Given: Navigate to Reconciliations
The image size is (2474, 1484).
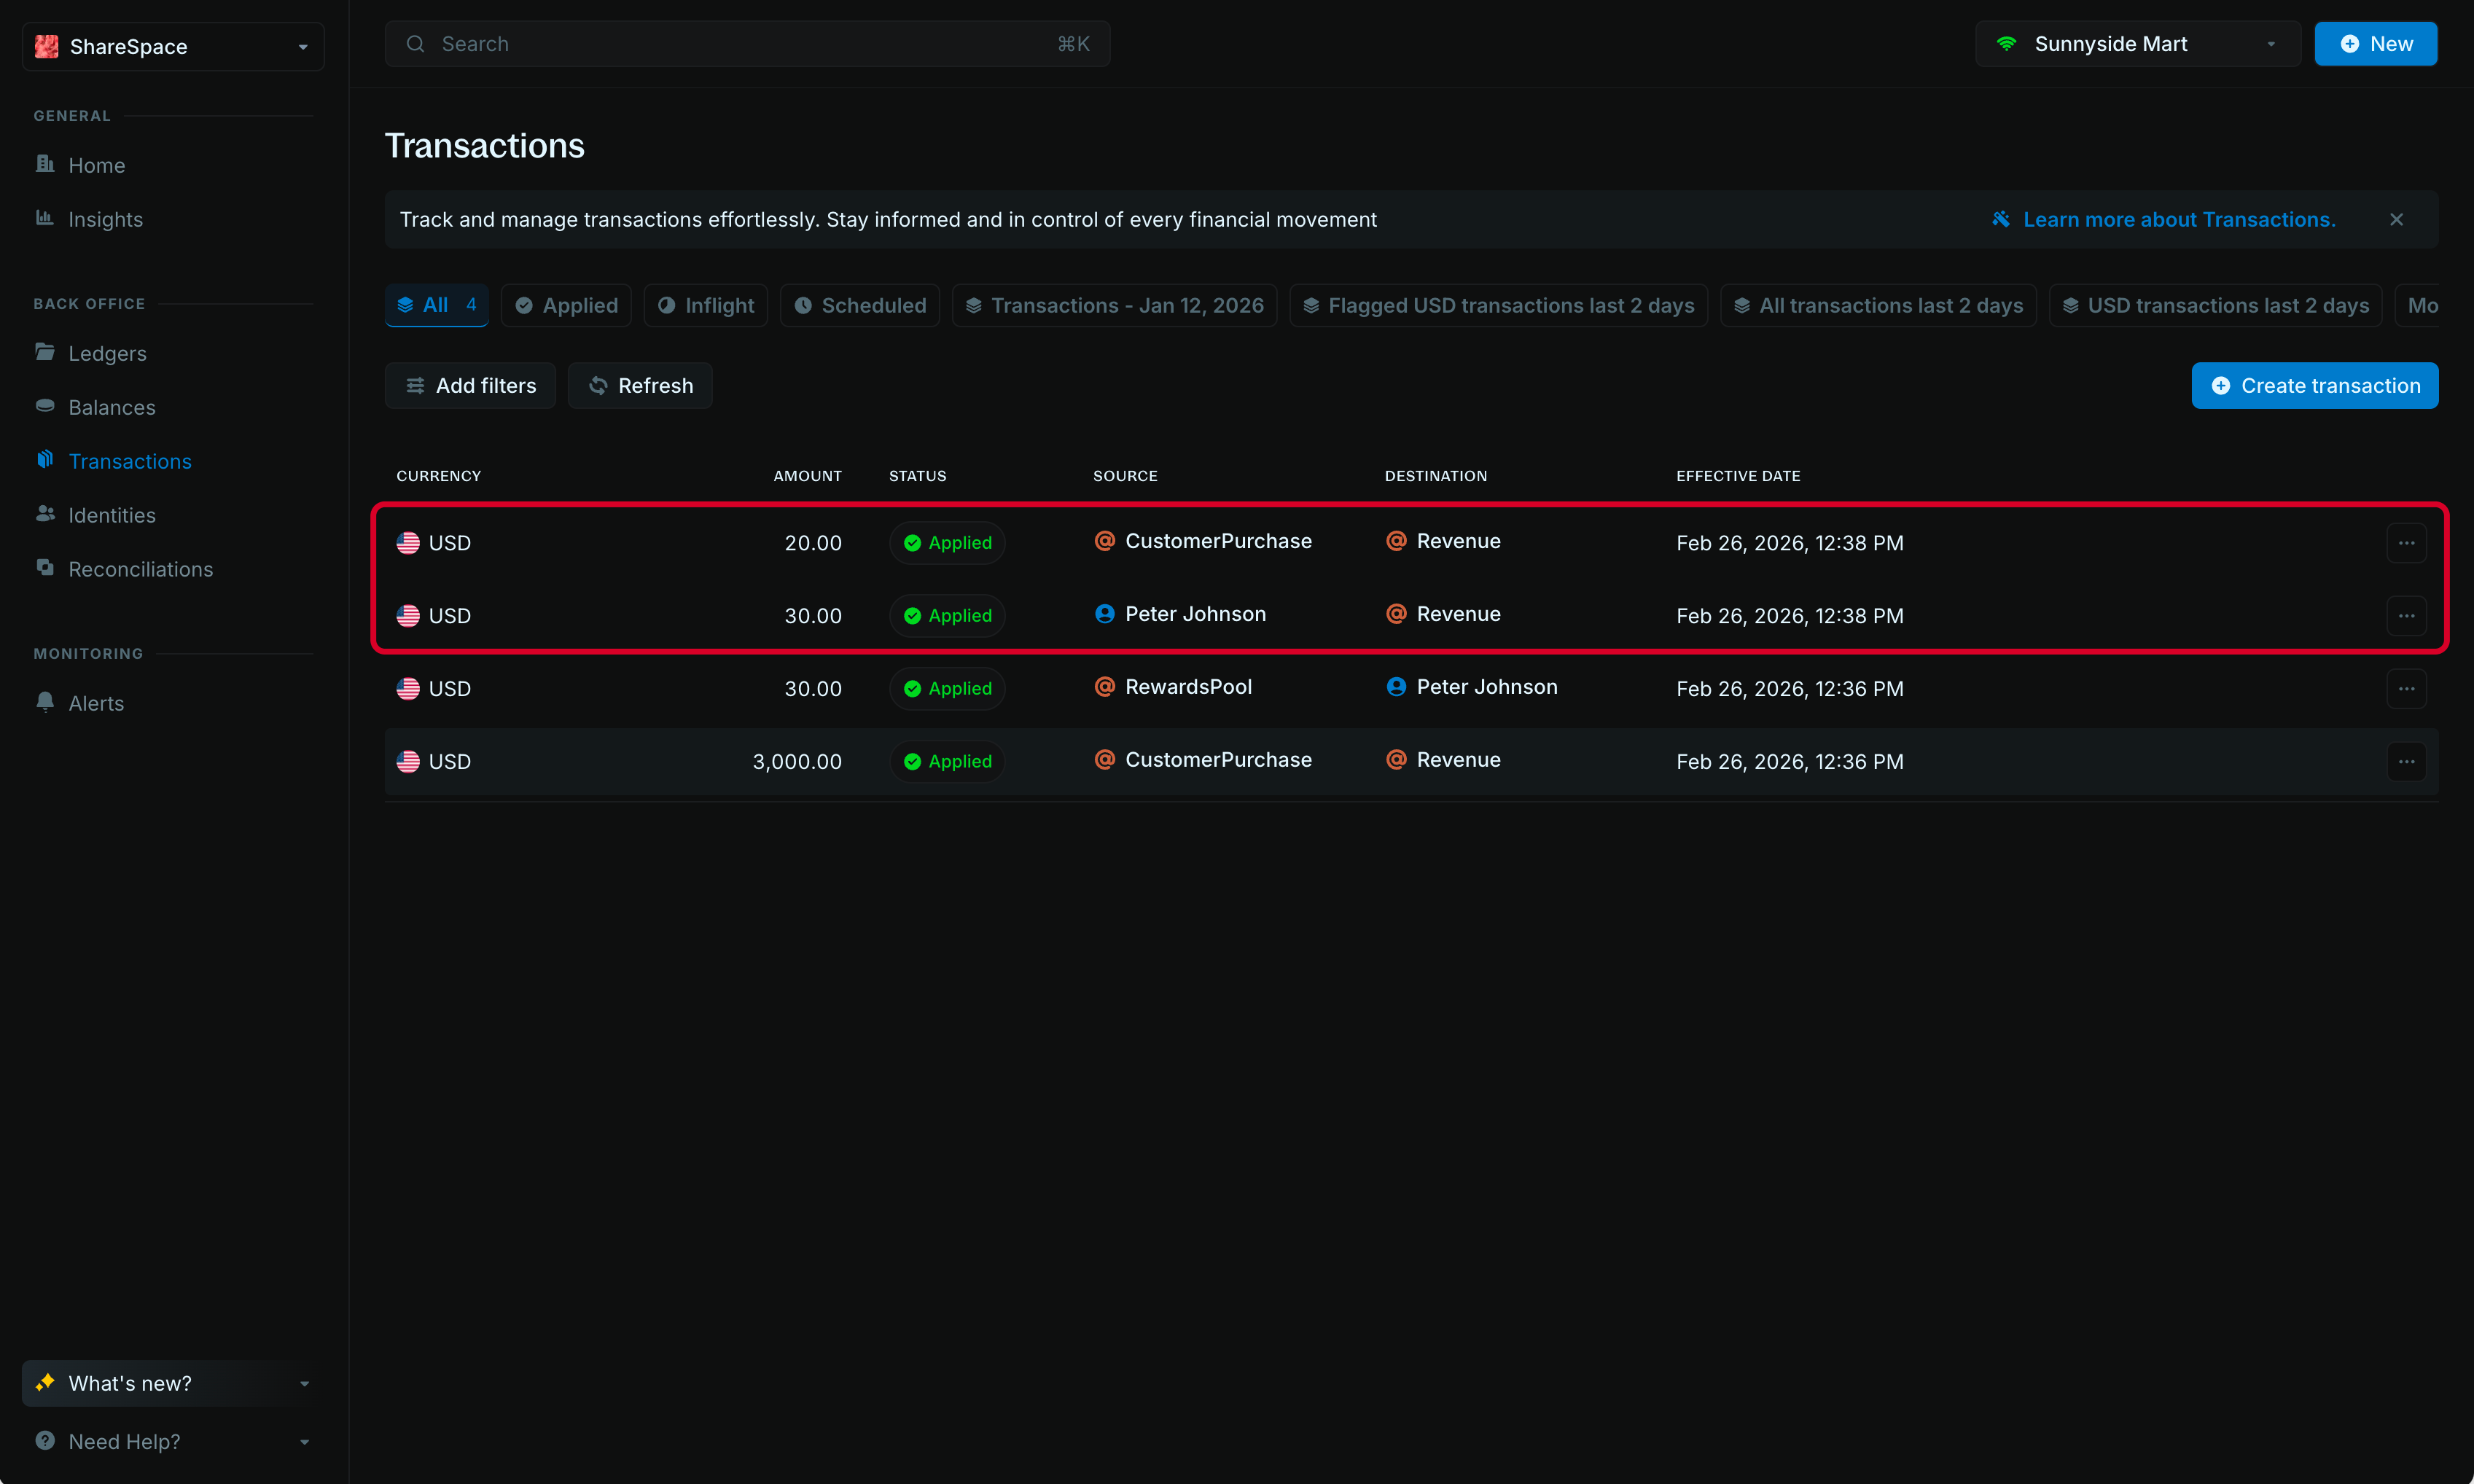Looking at the screenshot, I should (x=140, y=569).
